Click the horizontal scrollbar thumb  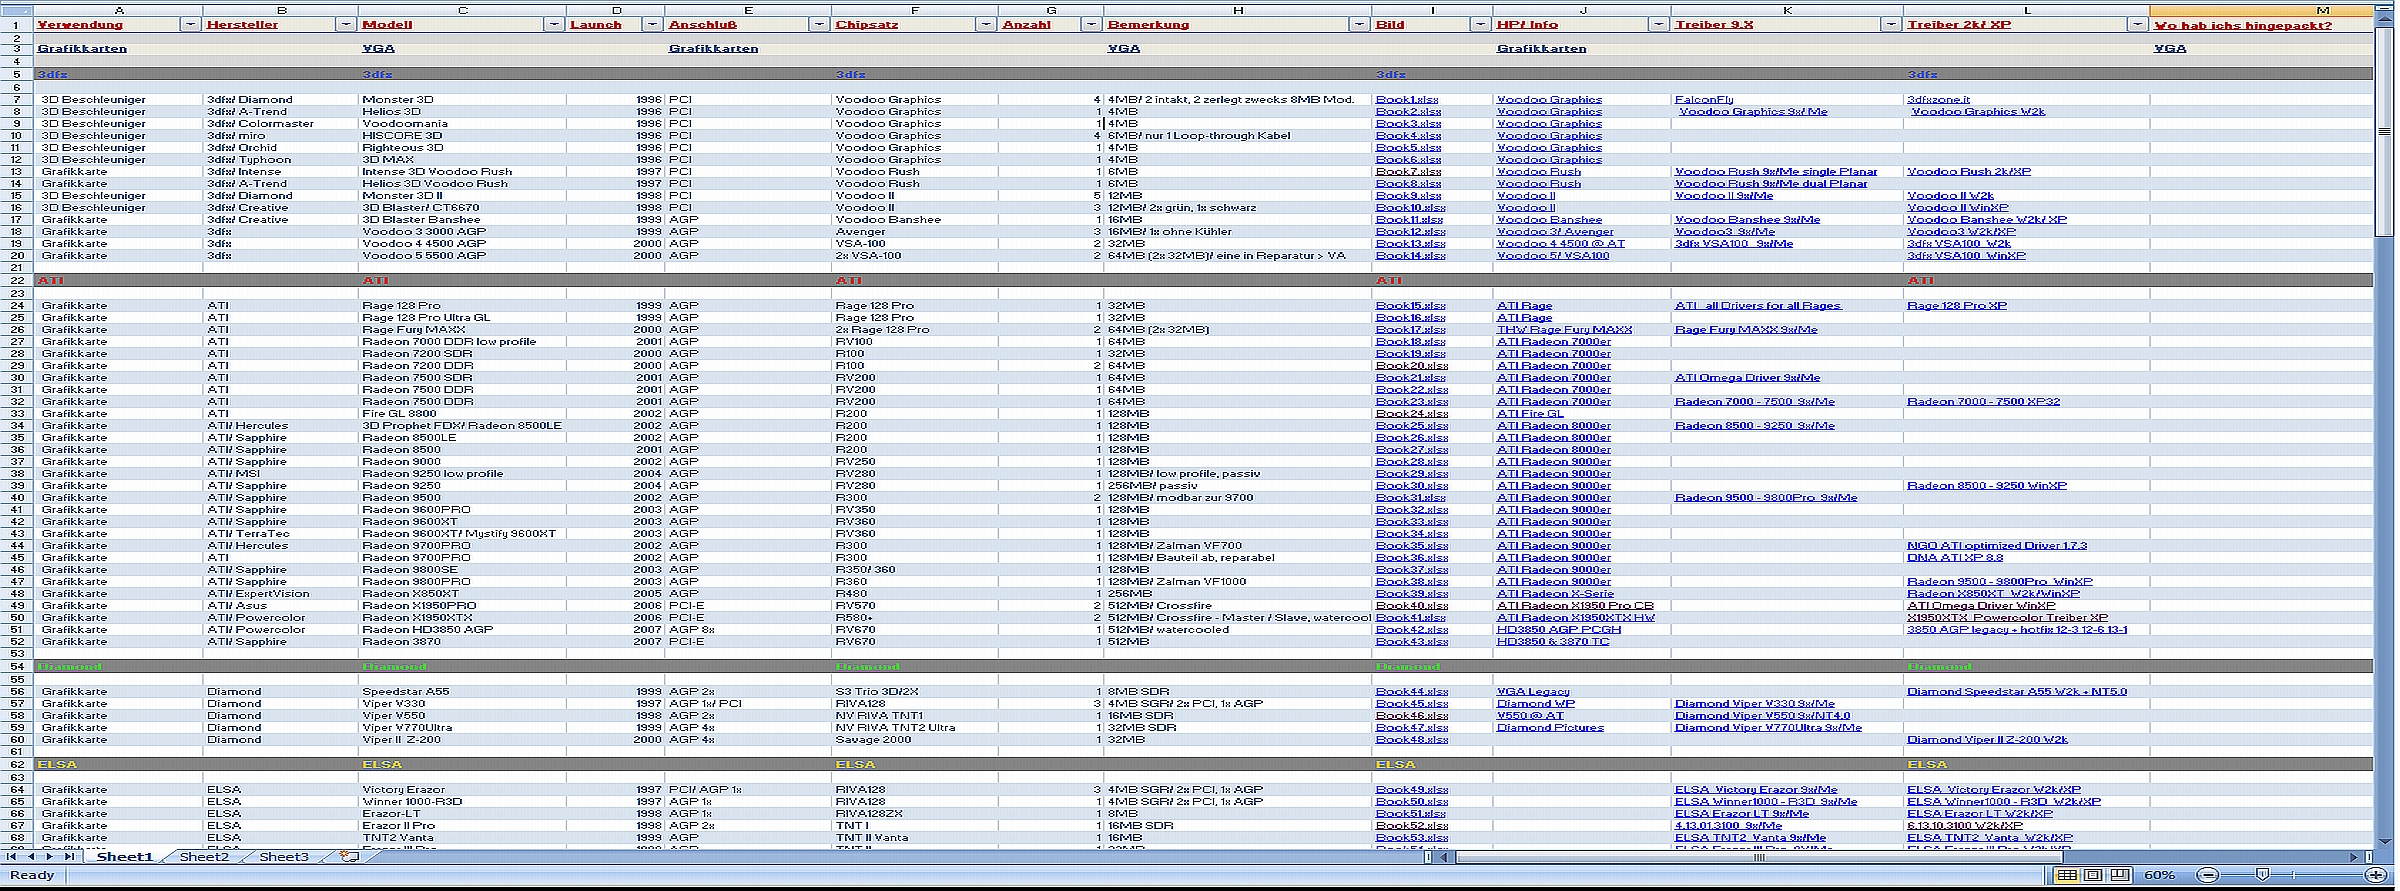click(1759, 857)
